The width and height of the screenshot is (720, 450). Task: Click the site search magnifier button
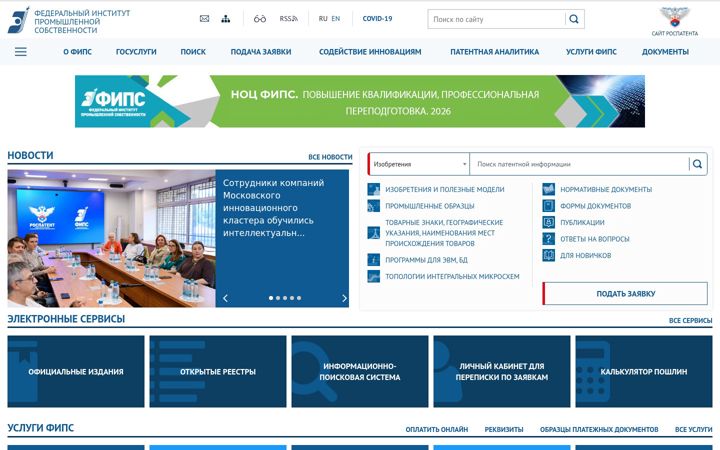574,19
